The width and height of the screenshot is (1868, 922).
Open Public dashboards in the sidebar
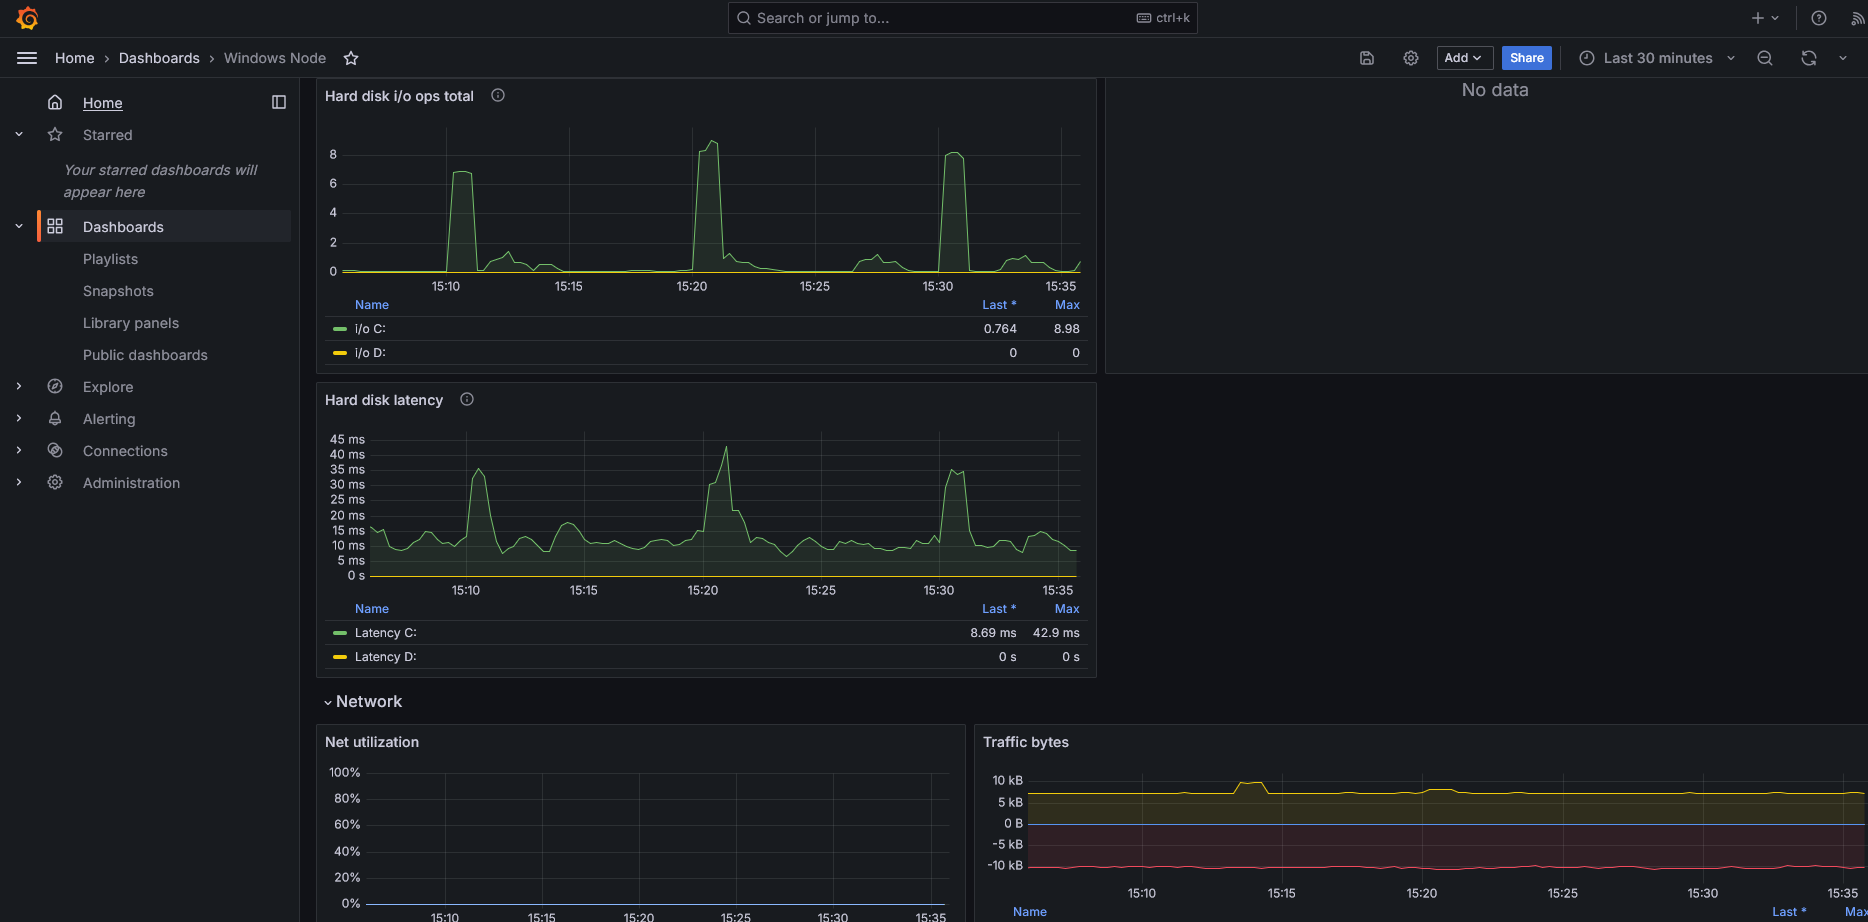tap(145, 354)
